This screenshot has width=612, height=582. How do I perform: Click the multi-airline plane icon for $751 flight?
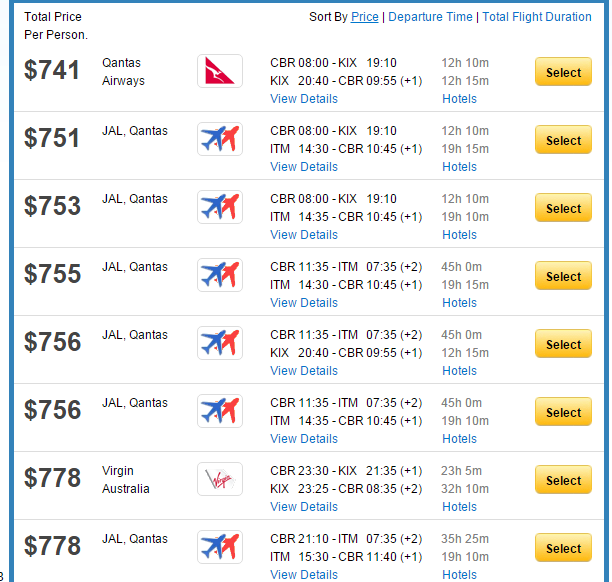(x=220, y=139)
